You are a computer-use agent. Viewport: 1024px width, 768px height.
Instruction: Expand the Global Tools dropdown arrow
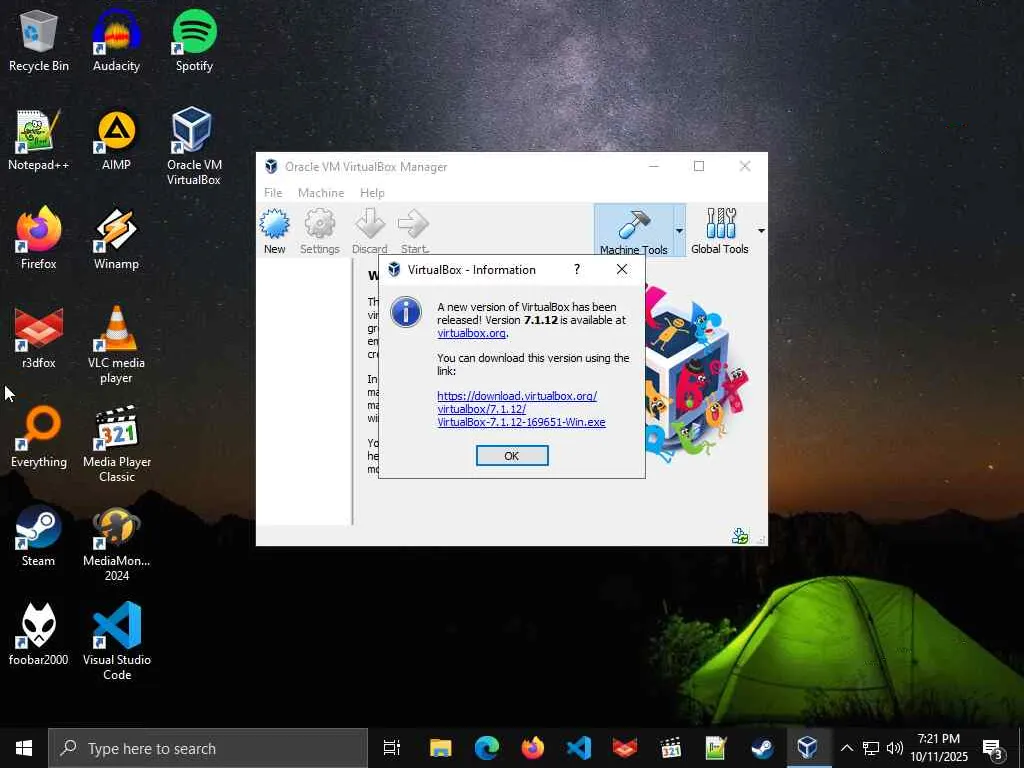pyautogui.click(x=761, y=231)
